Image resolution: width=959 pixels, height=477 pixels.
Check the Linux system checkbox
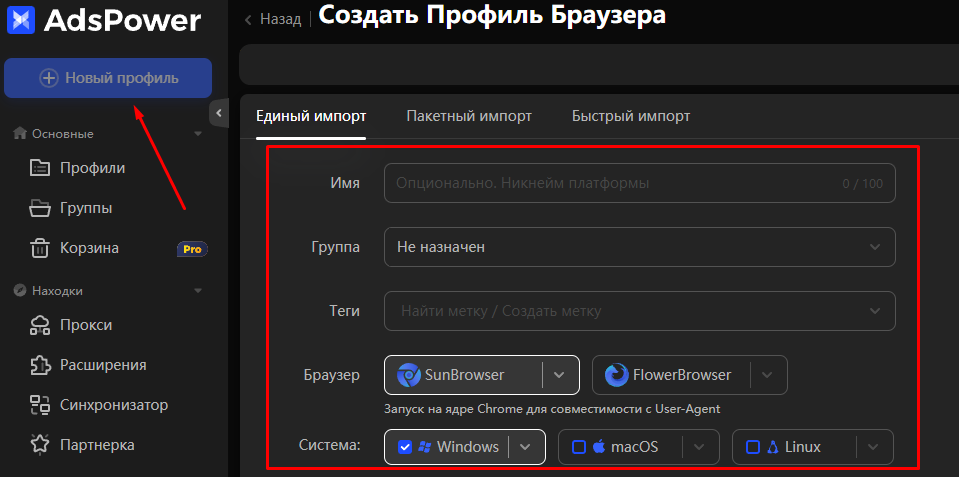click(753, 447)
